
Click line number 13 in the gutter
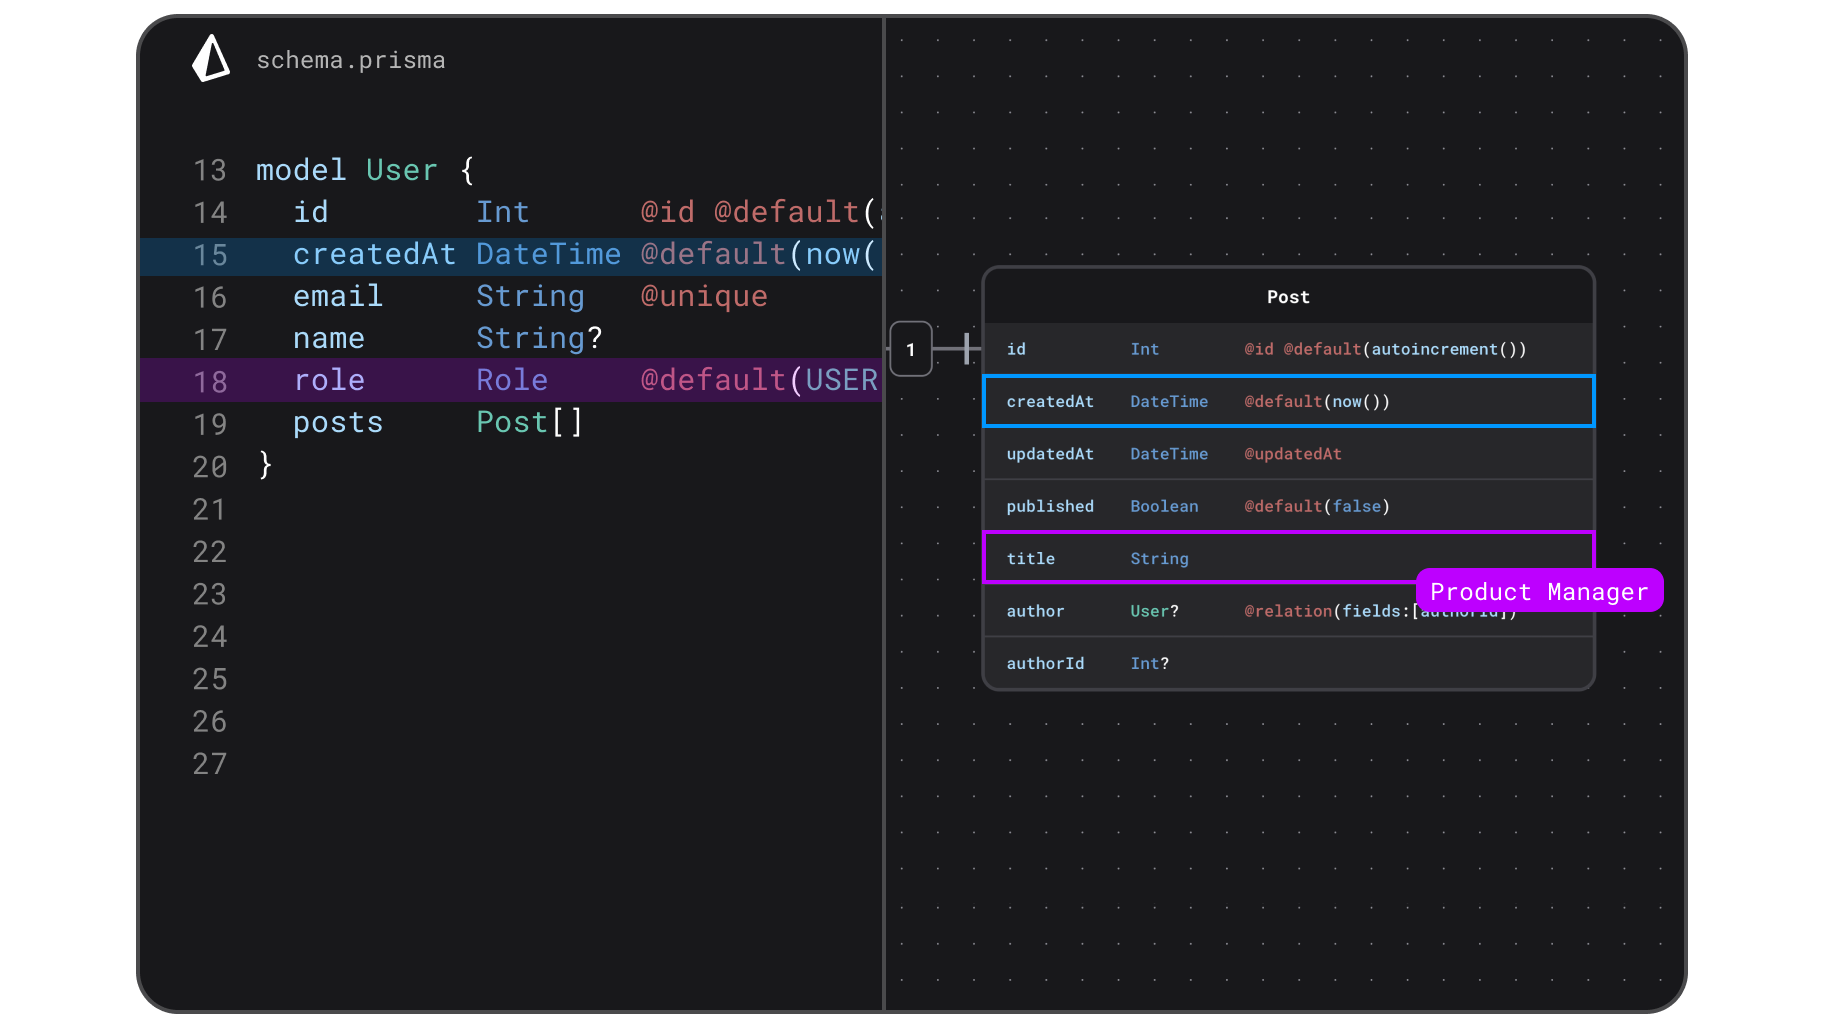(x=210, y=170)
